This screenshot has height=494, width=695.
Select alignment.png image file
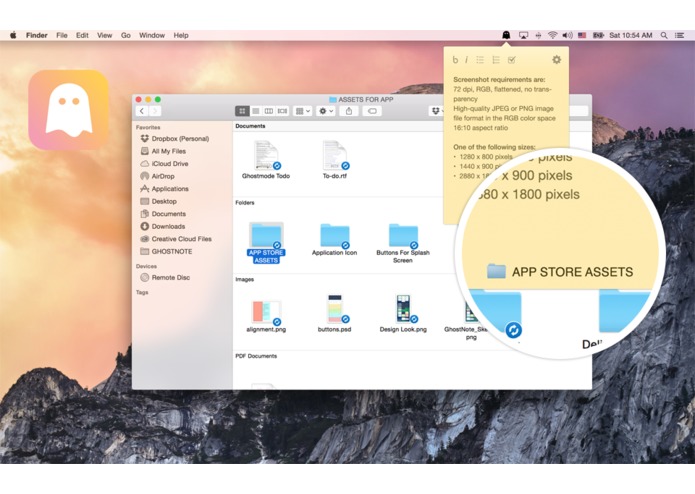tap(266, 315)
